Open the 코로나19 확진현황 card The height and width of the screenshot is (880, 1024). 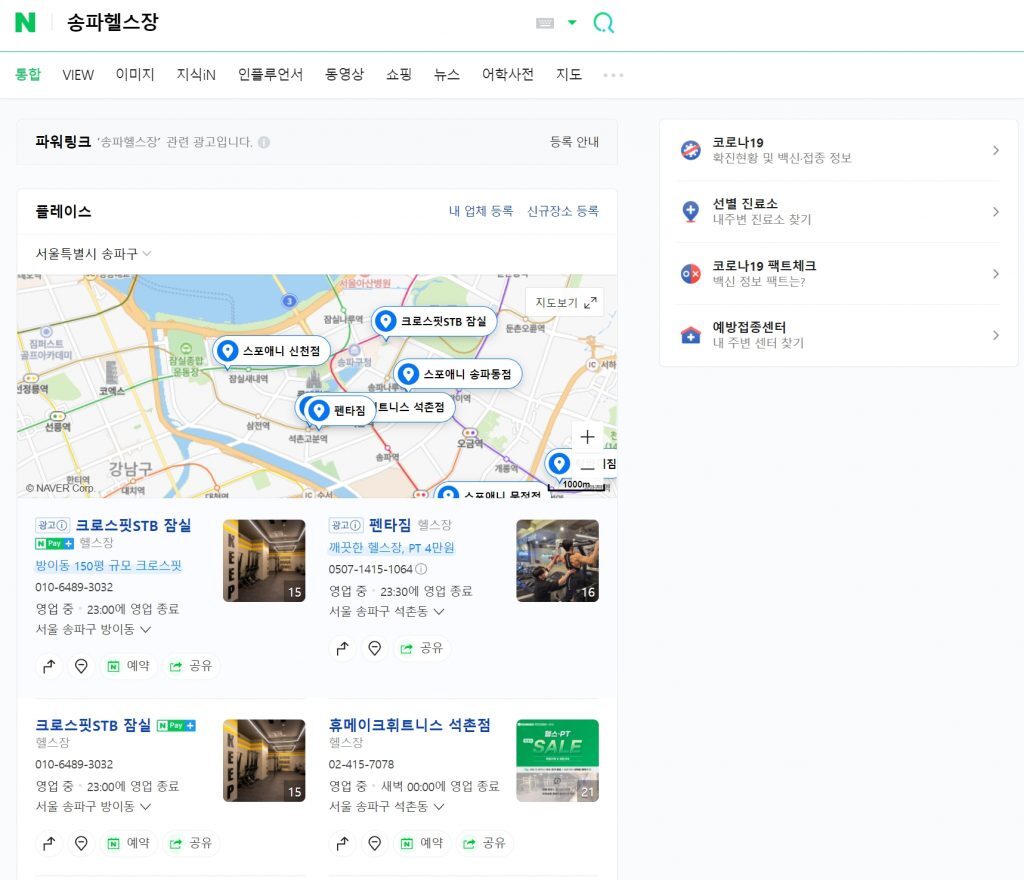pyautogui.click(x=839, y=150)
